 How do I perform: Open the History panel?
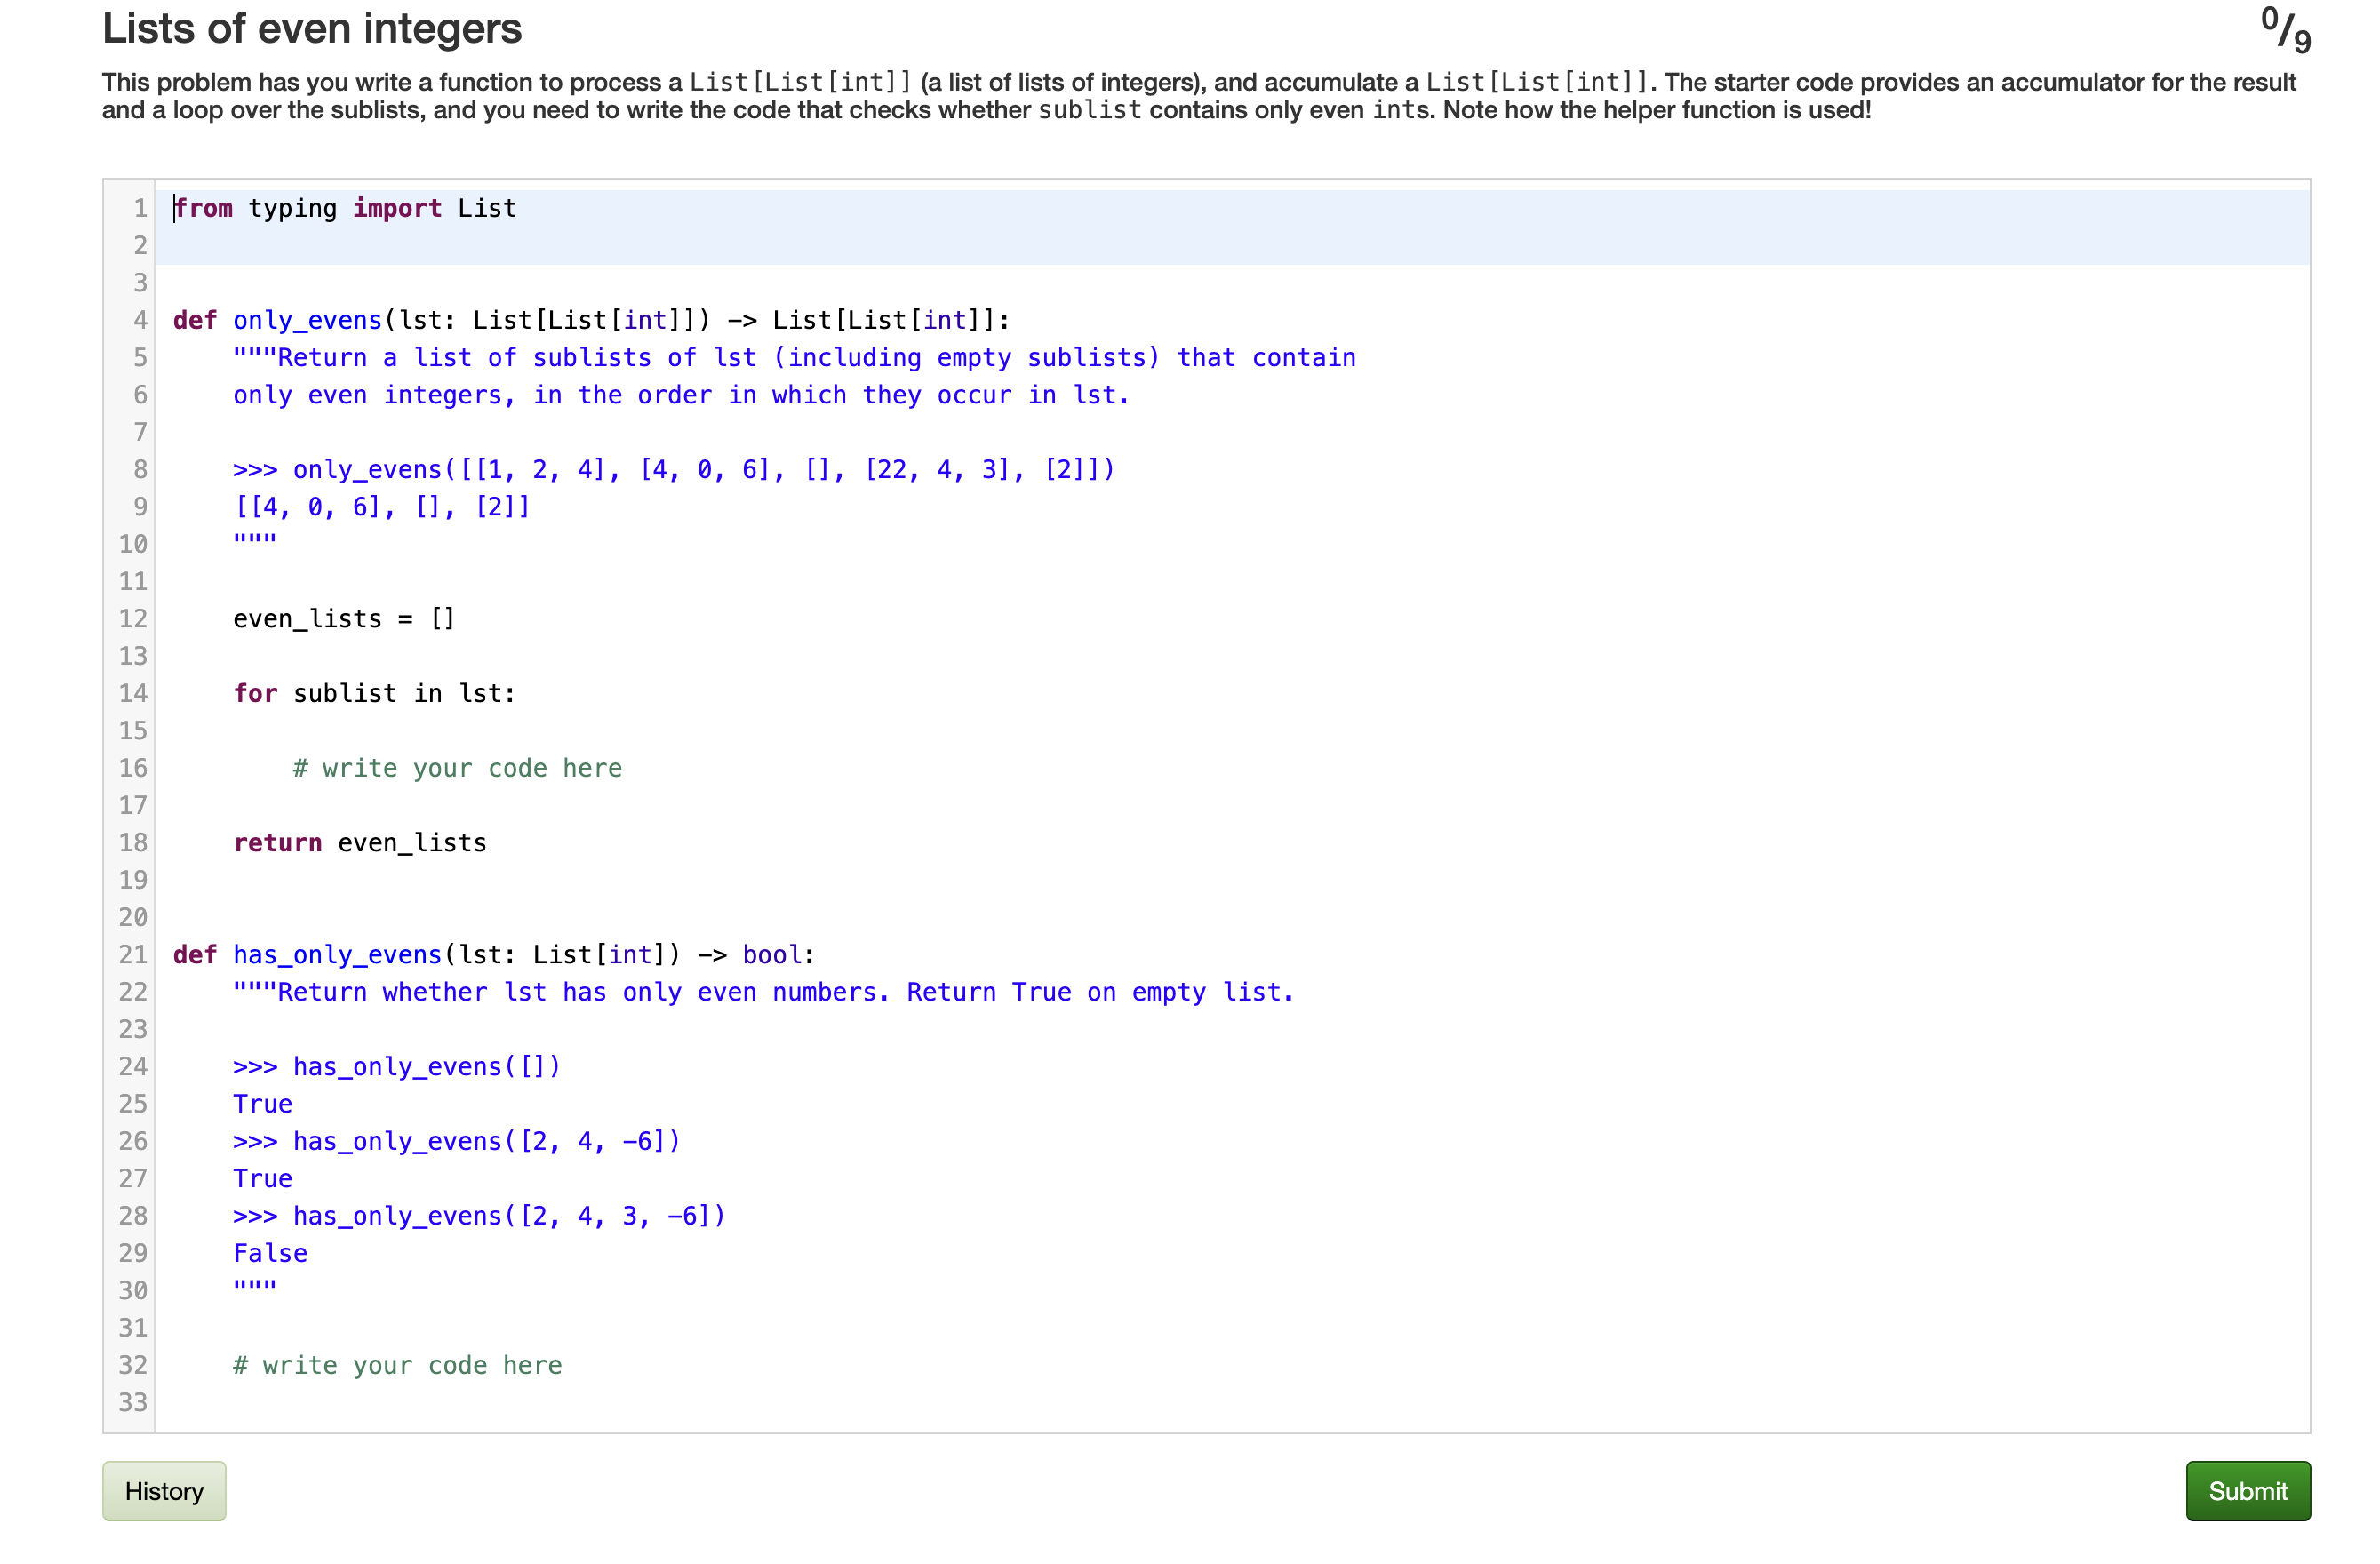coord(163,1491)
